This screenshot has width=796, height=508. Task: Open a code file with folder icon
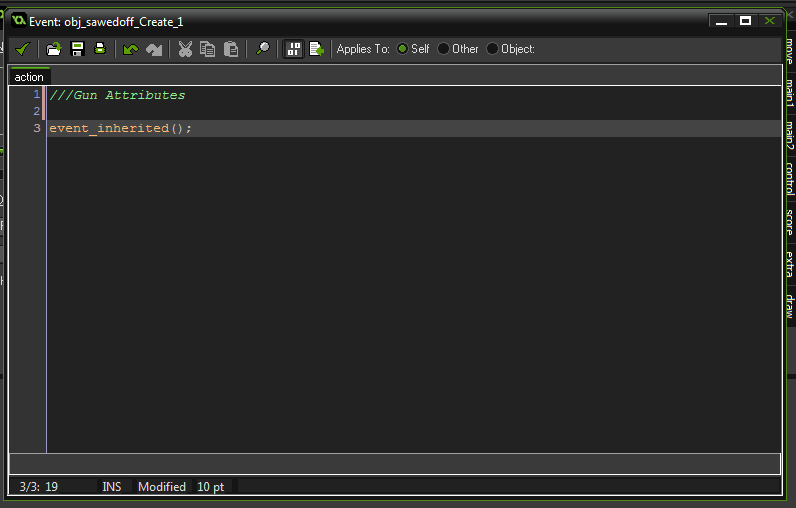[53, 49]
